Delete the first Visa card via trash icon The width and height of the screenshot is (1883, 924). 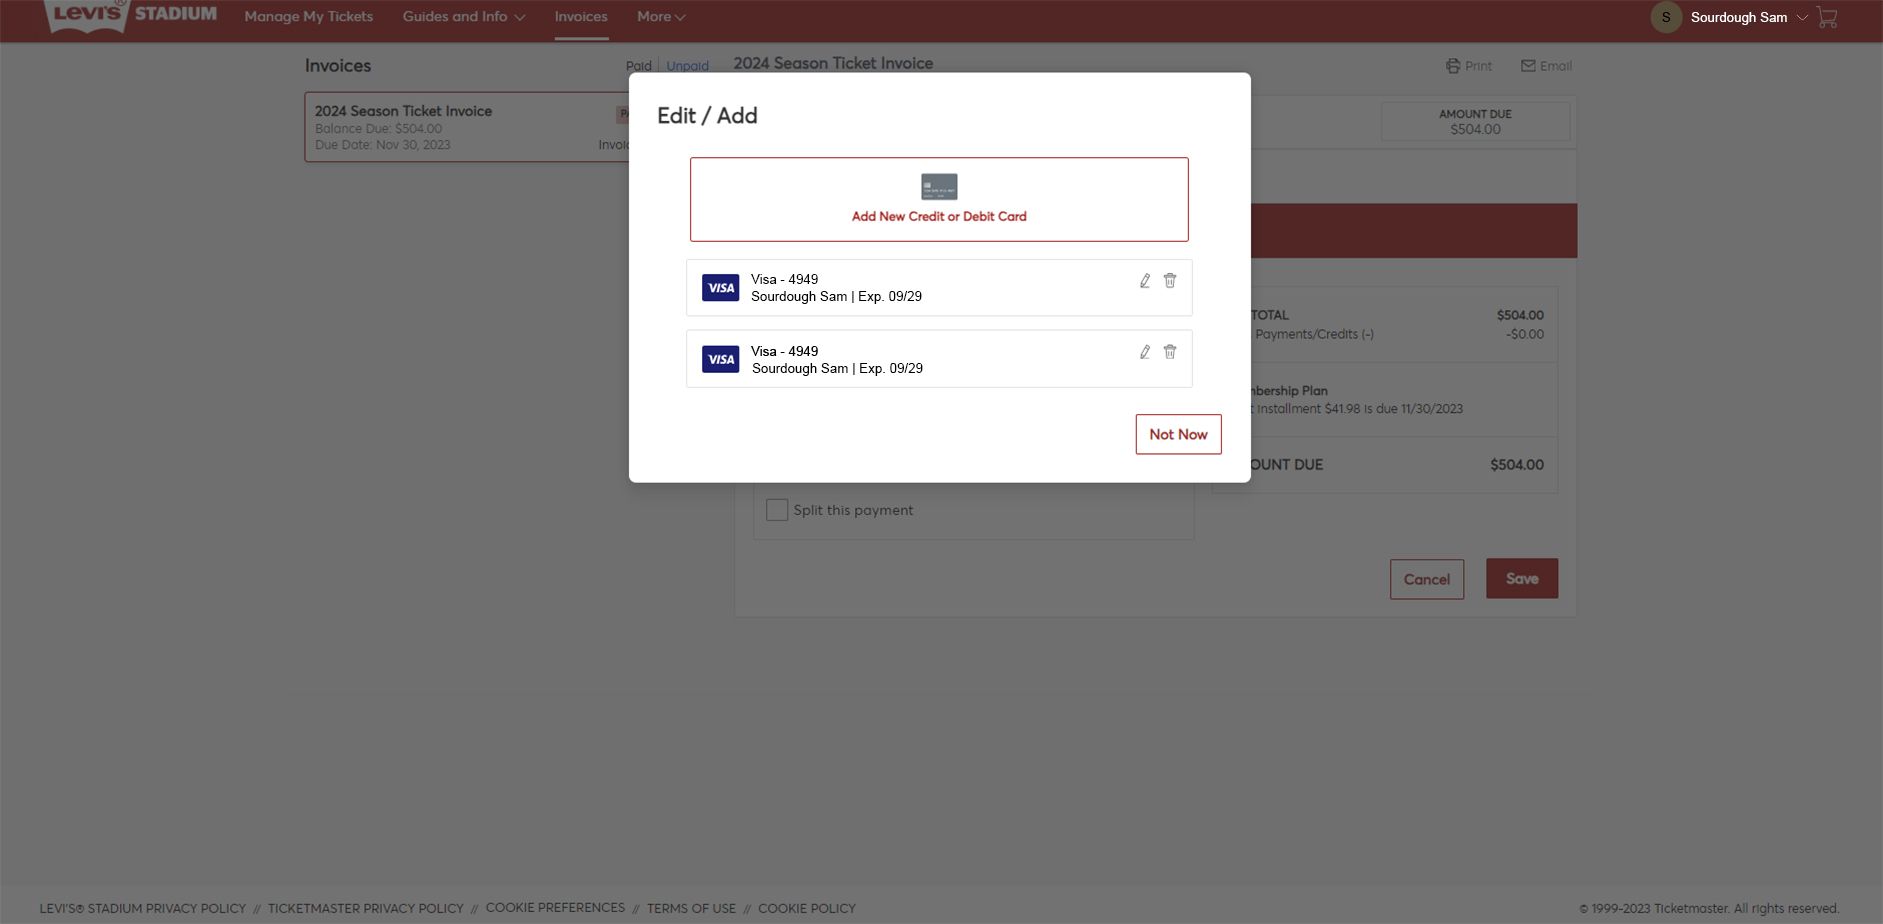[1170, 281]
